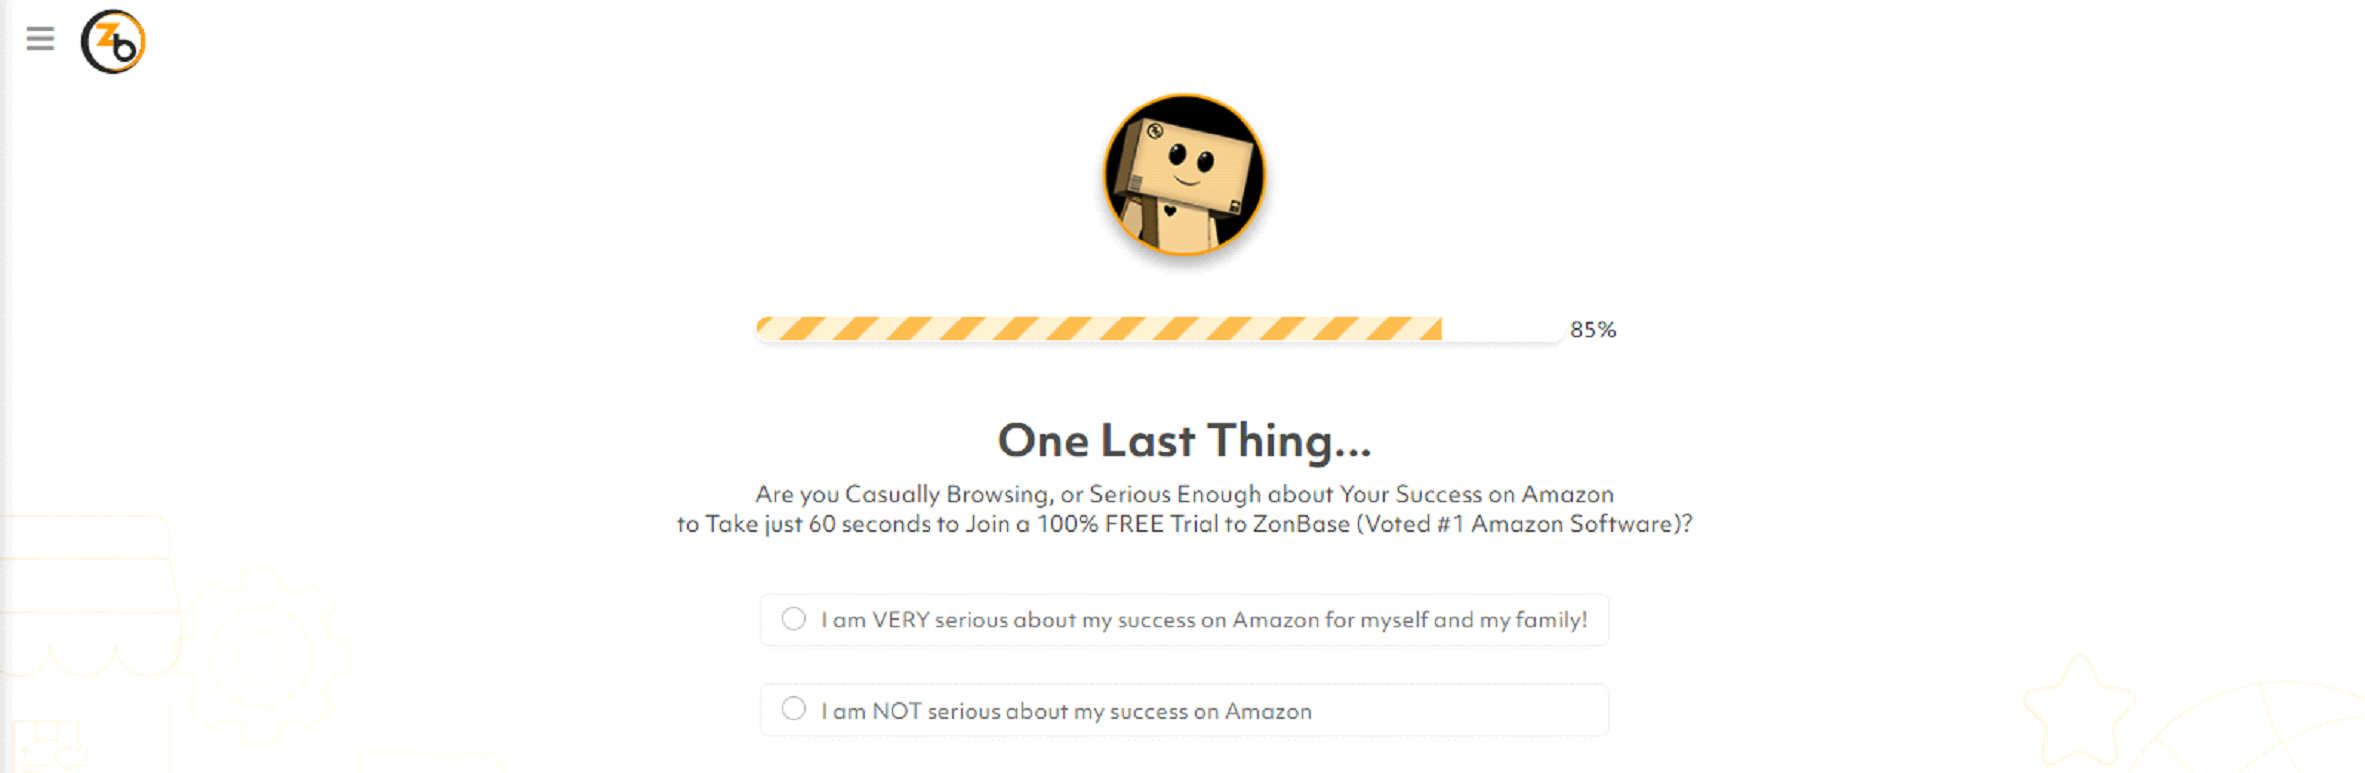Click the empty end of the progress bar

[x=1502, y=329]
